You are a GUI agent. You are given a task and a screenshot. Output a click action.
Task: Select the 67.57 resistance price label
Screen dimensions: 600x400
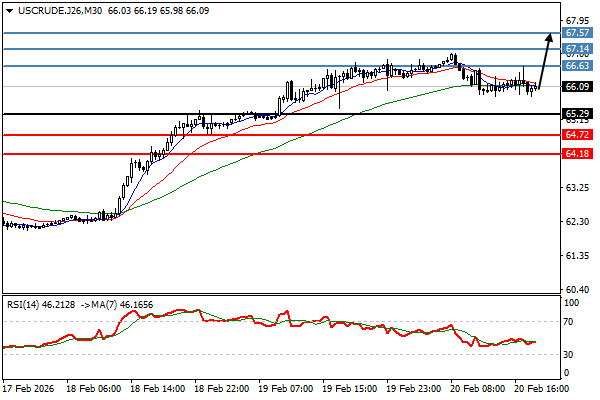point(575,32)
